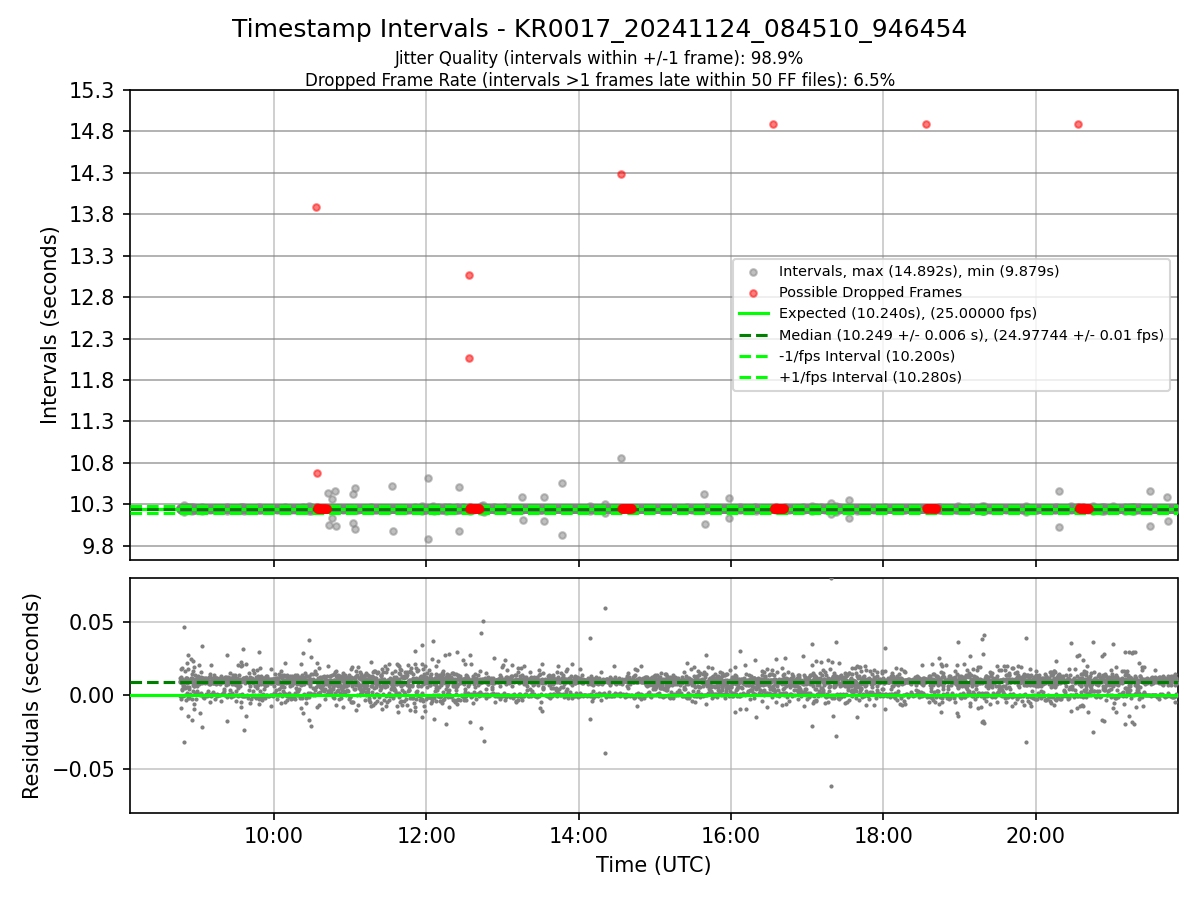Click the 10:00 time tick label
1200x900 pixels.
click(274, 834)
